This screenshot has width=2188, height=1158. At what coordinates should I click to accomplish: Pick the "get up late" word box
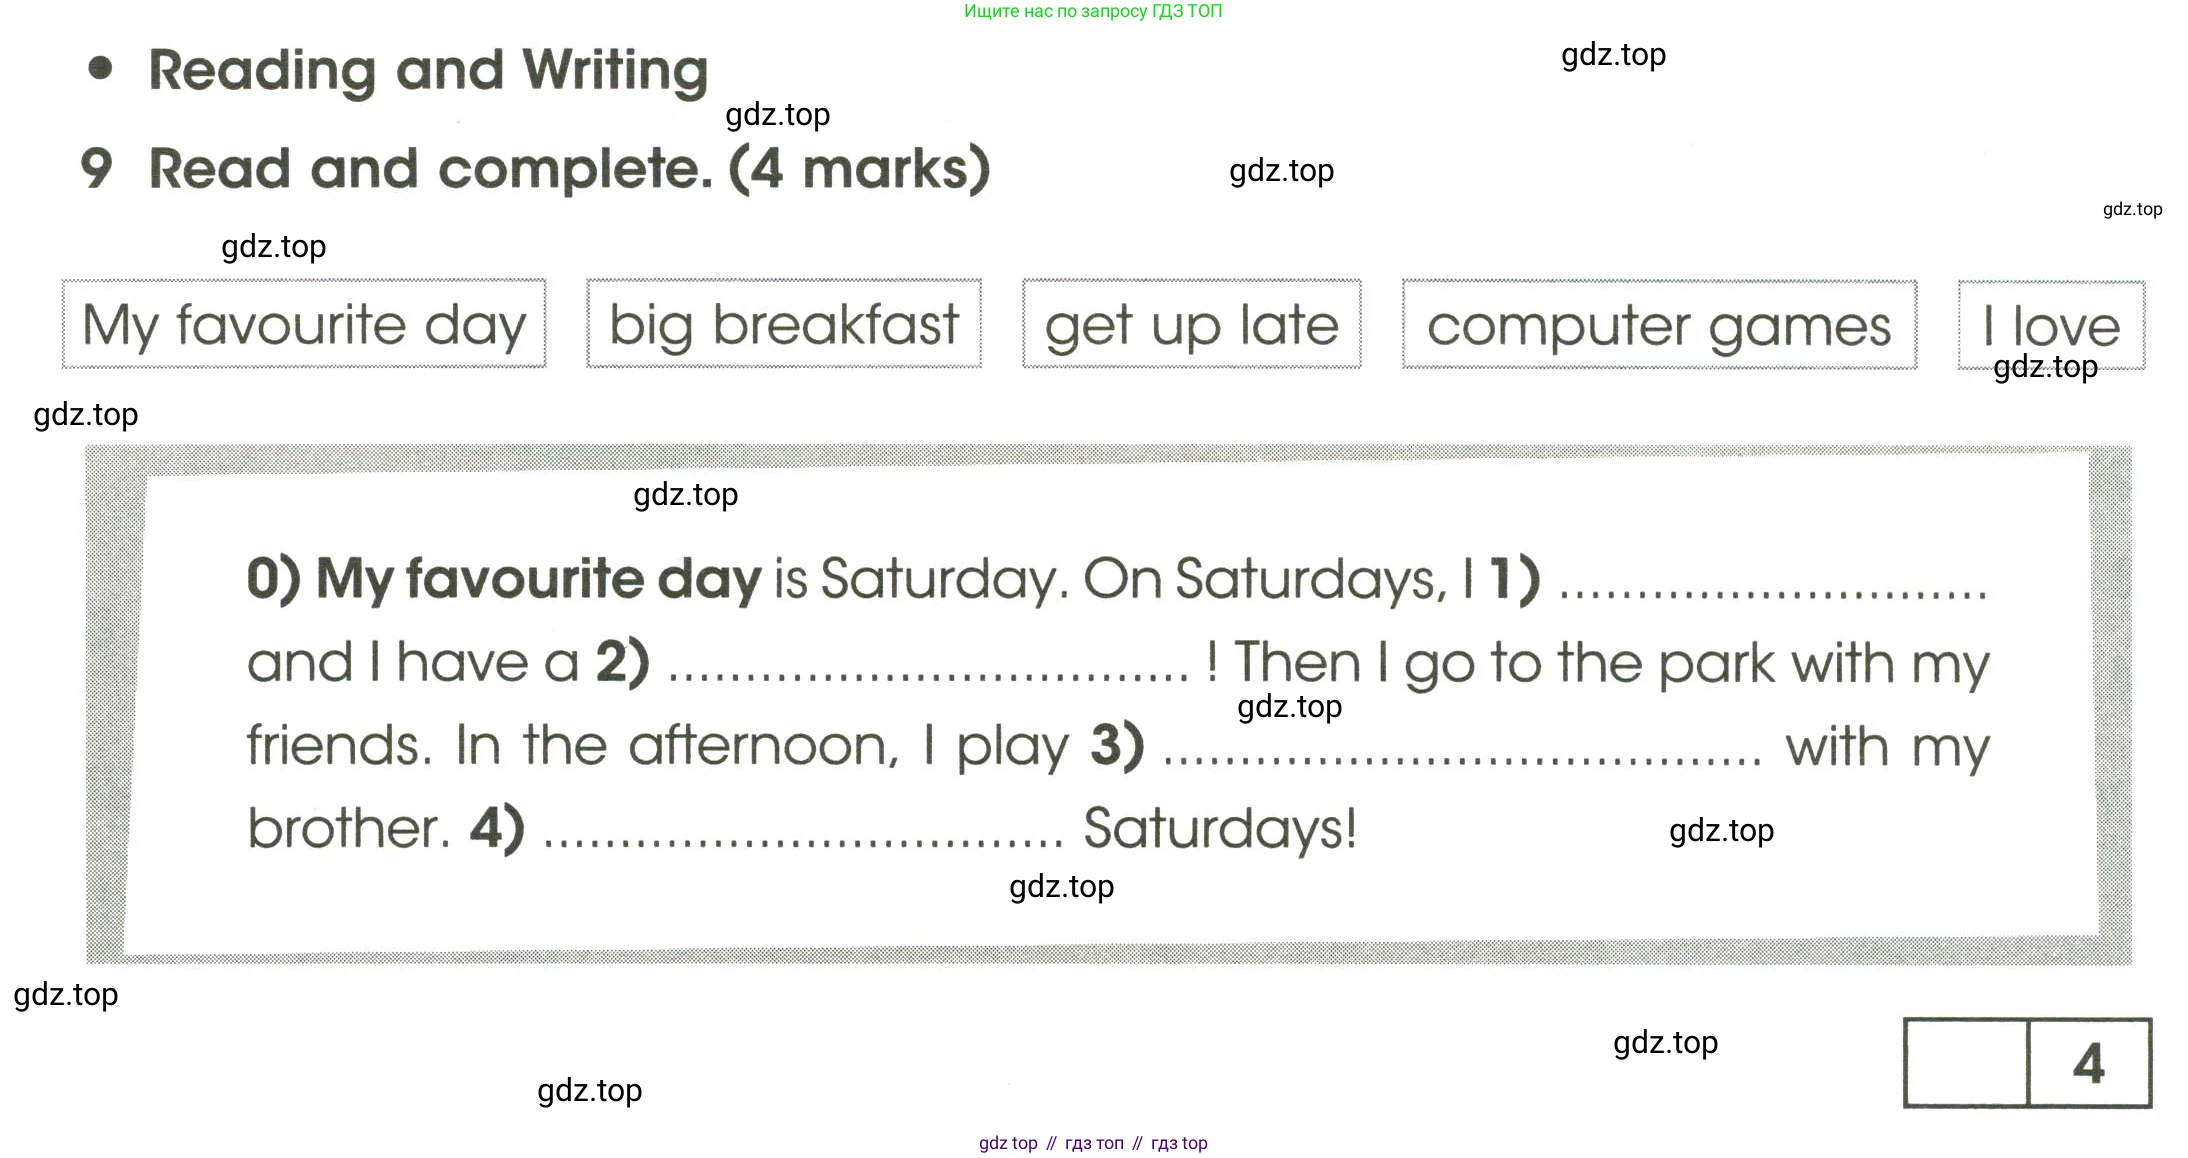click(x=1191, y=325)
